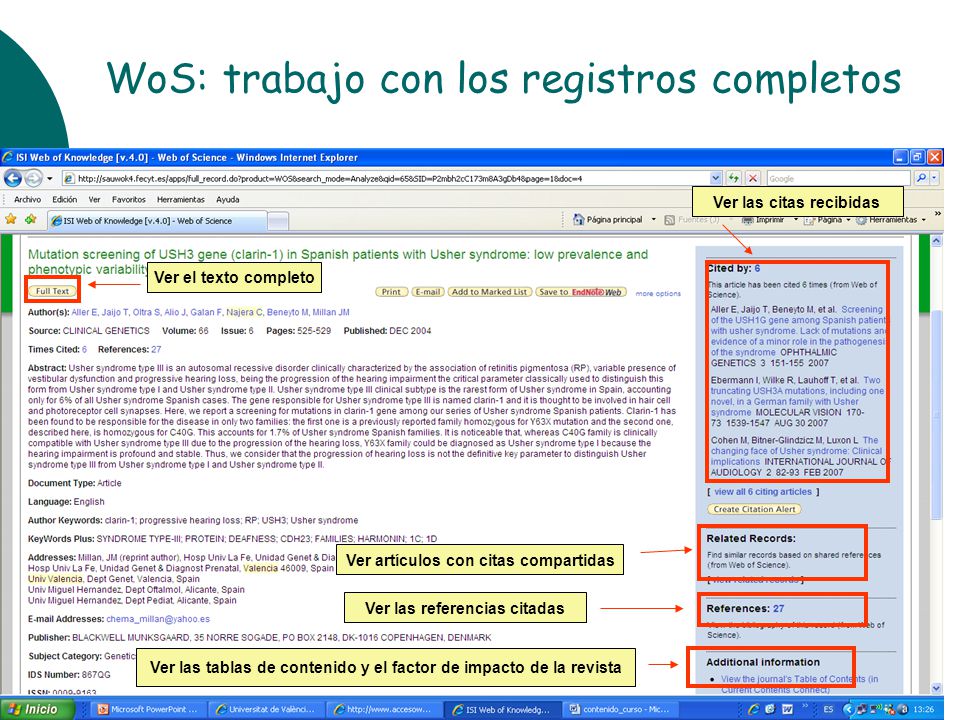Click the Print button
This screenshot has width=960, height=720.
tap(391, 292)
